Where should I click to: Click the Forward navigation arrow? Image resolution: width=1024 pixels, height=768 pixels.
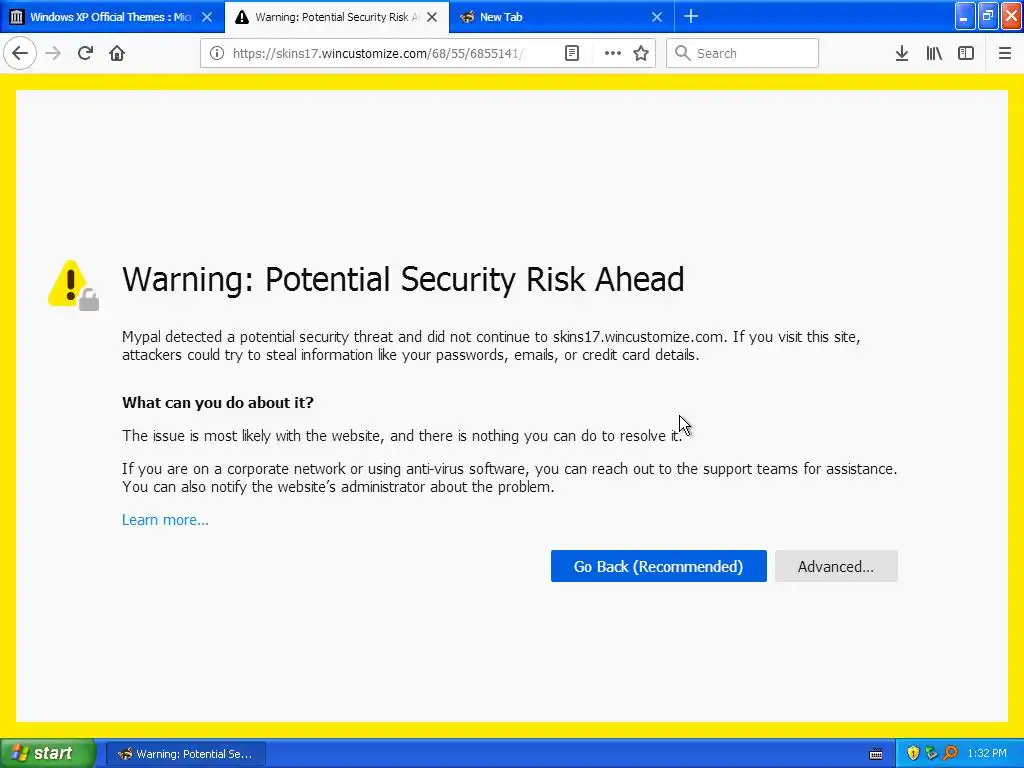pos(54,53)
